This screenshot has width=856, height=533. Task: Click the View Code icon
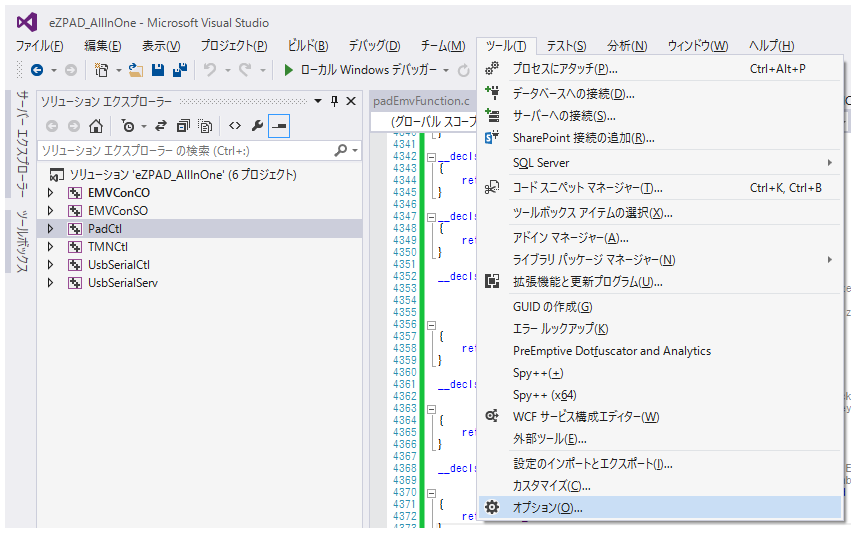235,126
